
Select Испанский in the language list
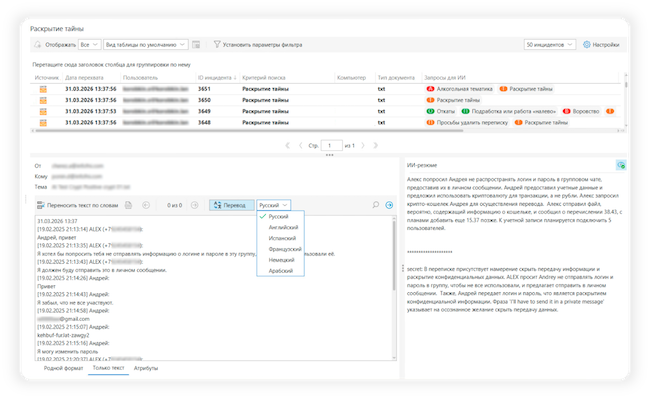281,238
